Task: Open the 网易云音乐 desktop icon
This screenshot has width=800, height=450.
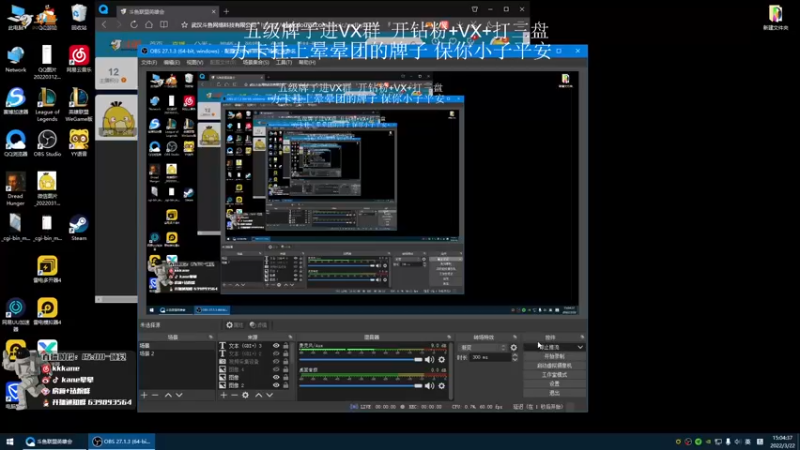Action: click(79, 59)
